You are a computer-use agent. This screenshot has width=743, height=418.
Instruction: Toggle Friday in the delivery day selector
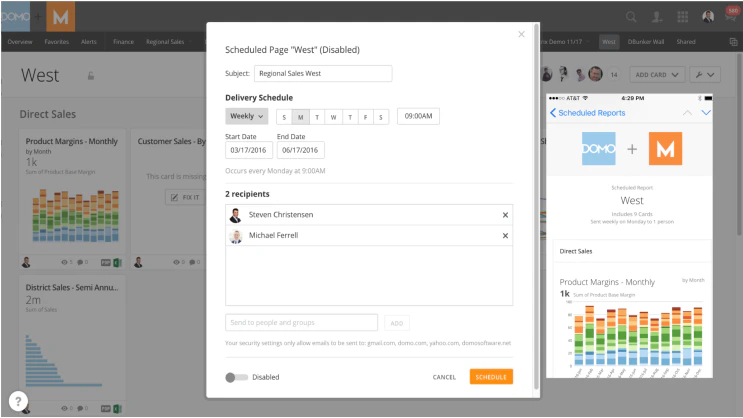(365, 117)
